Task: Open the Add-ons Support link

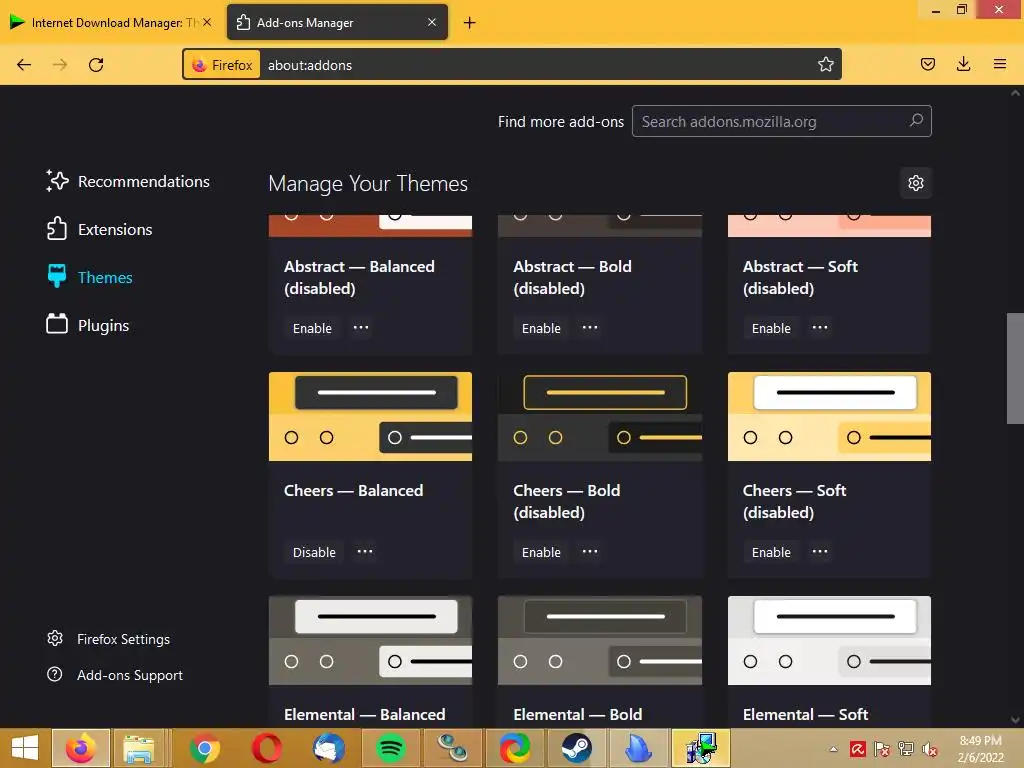Action: coord(130,675)
